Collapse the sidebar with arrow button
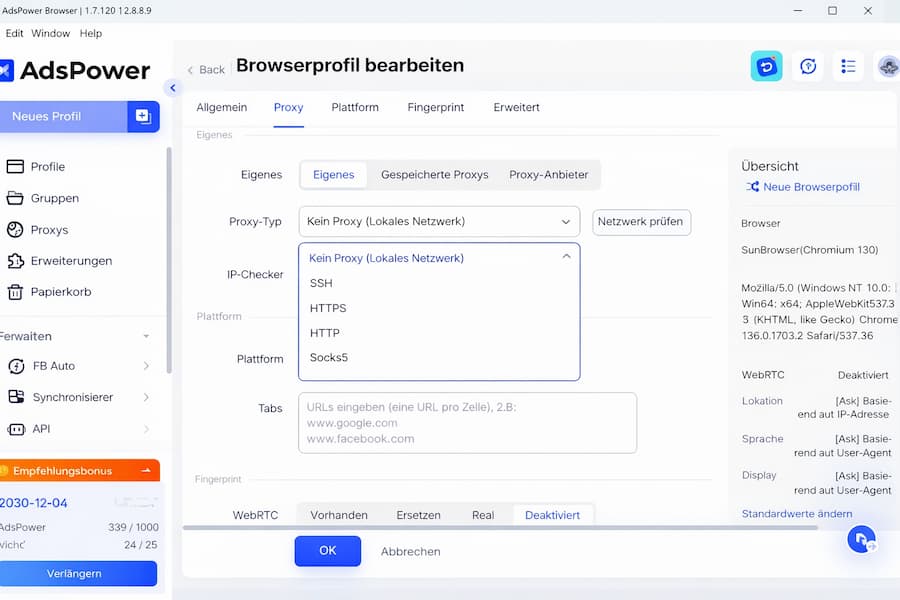Image resolution: width=900 pixels, height=600 pixels. coord(172,88)
